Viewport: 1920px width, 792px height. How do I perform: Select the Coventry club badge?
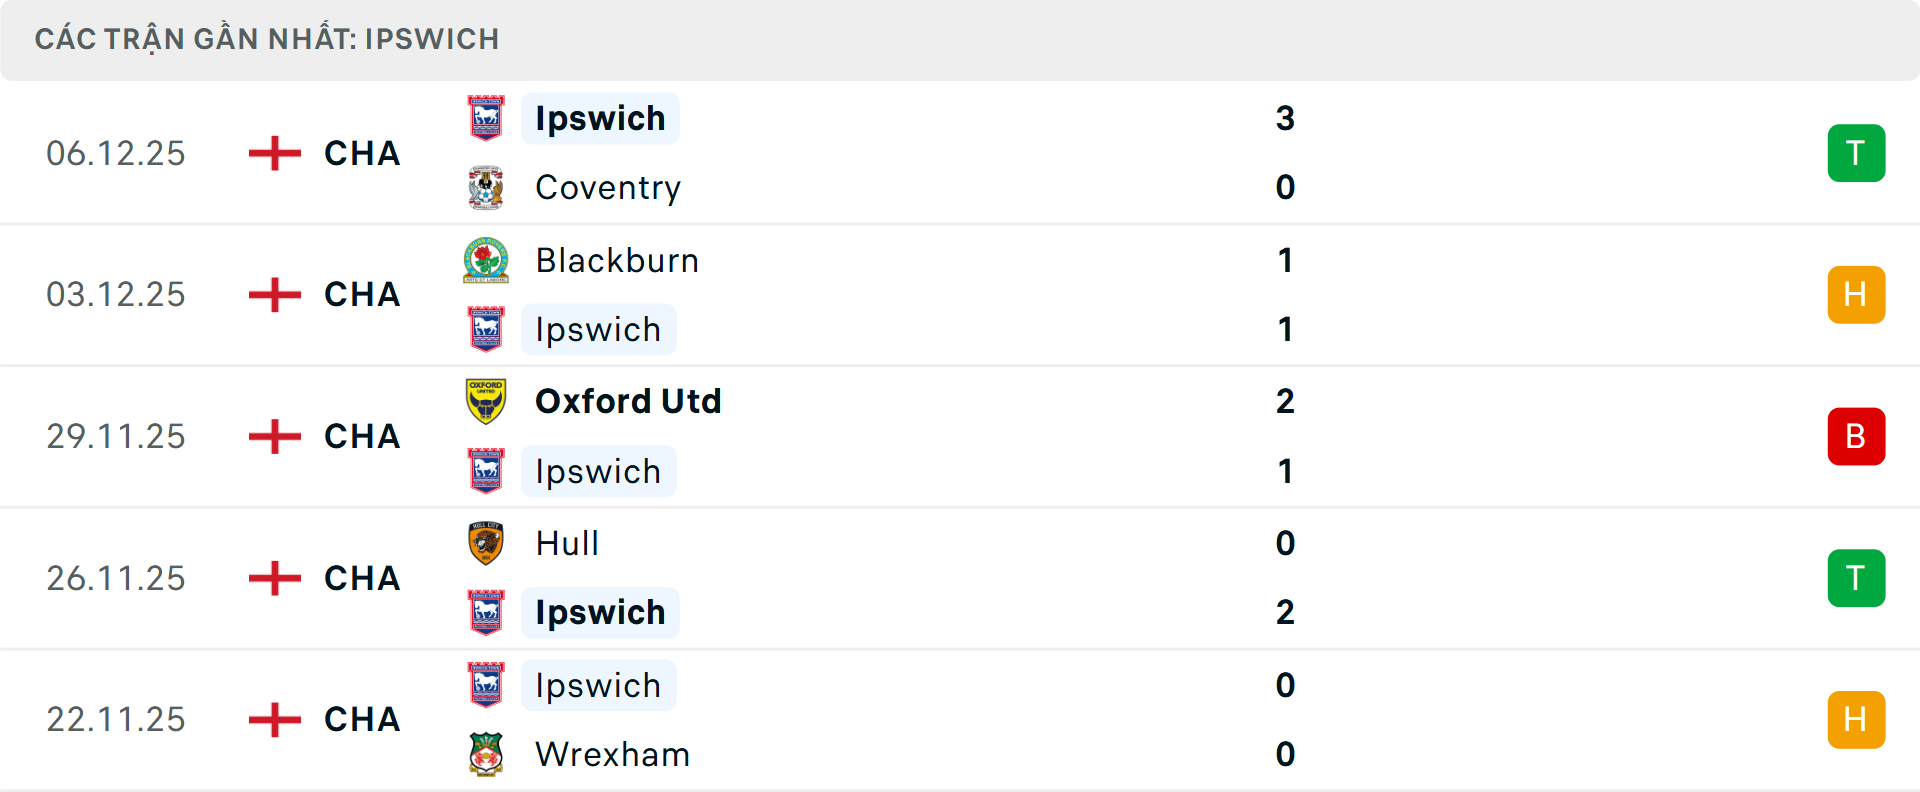pos(487,187)
